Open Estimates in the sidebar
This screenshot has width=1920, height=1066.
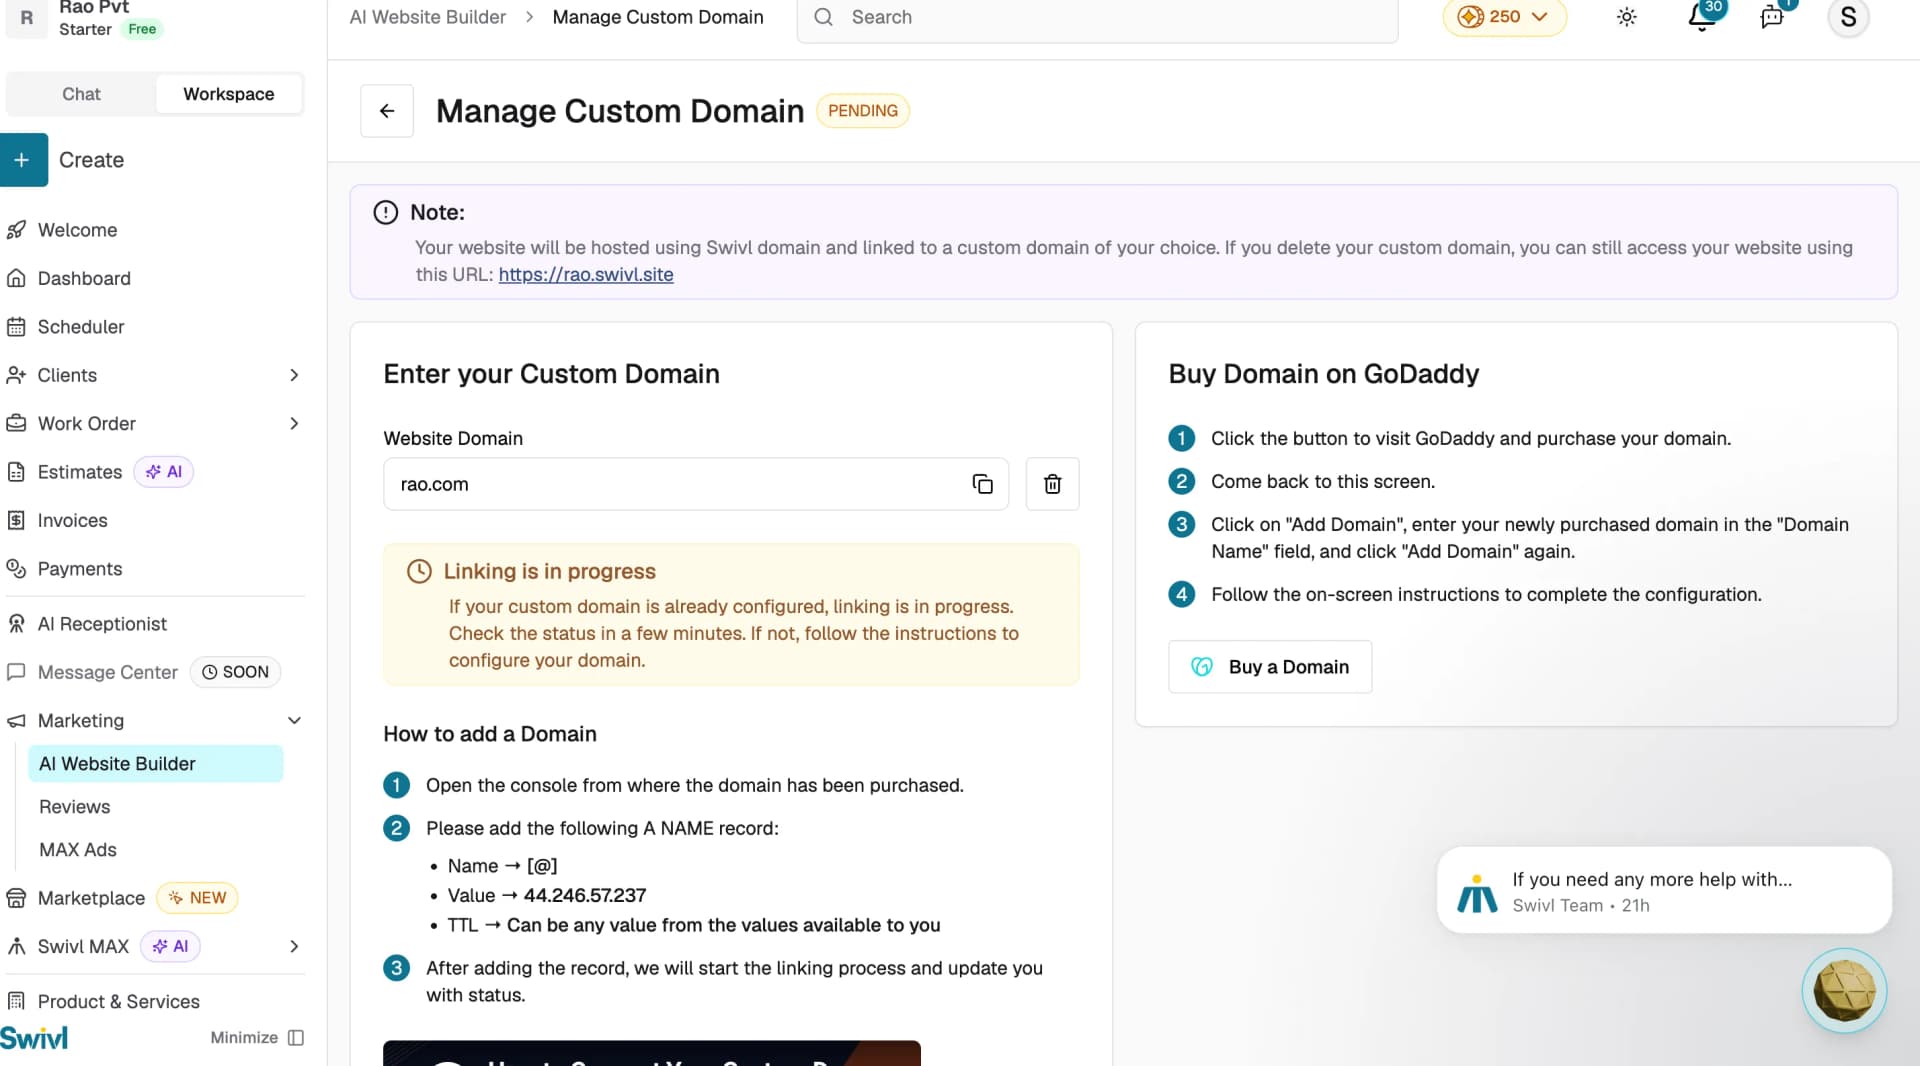(x=80, y=472)
